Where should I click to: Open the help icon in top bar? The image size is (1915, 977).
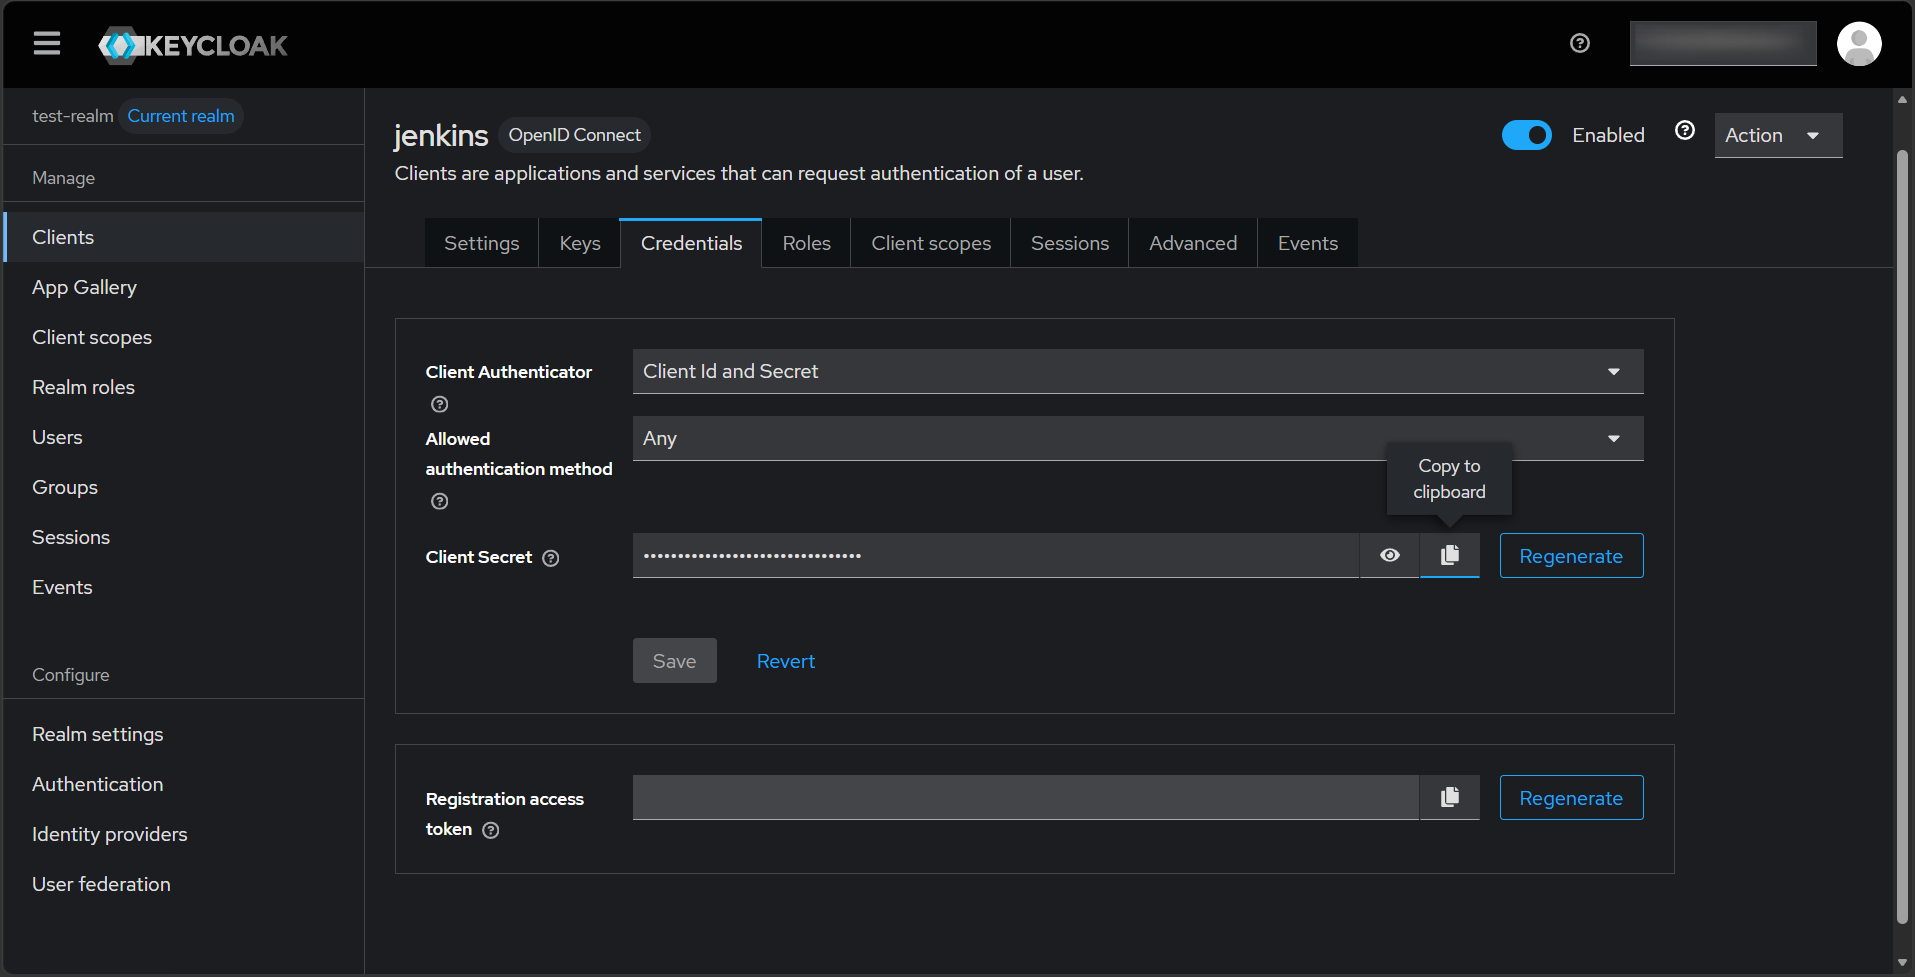(x=1580, y=43)
